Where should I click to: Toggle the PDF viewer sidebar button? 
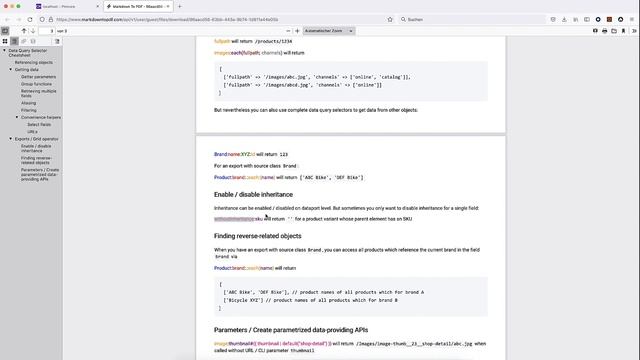(5, 31)
